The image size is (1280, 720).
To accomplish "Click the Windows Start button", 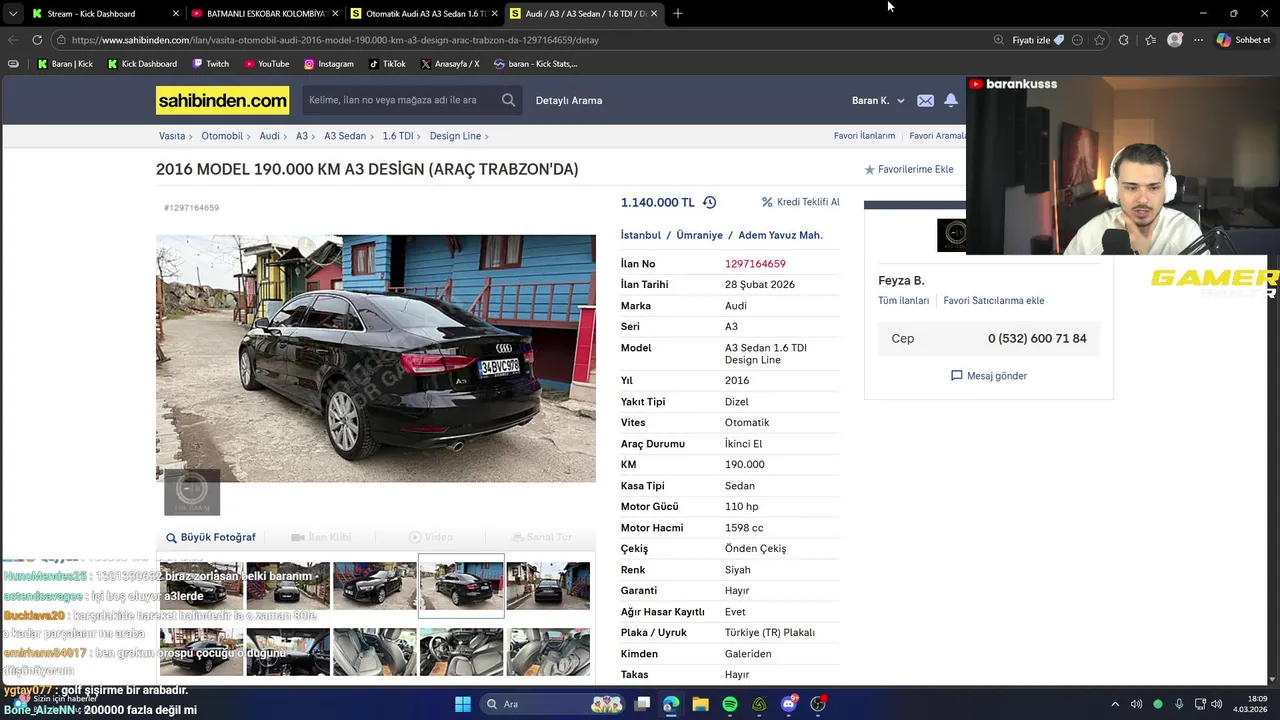I will coord(463,704).
